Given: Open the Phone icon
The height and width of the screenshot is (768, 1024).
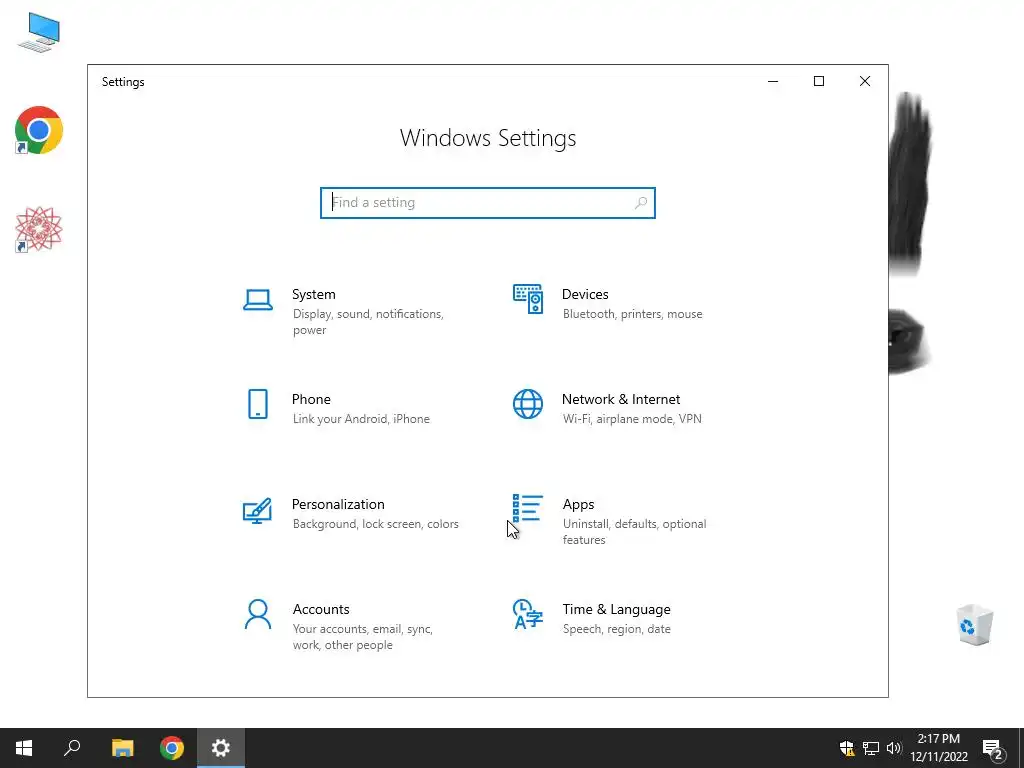Looking at the screenshot, I should (258, 404).
